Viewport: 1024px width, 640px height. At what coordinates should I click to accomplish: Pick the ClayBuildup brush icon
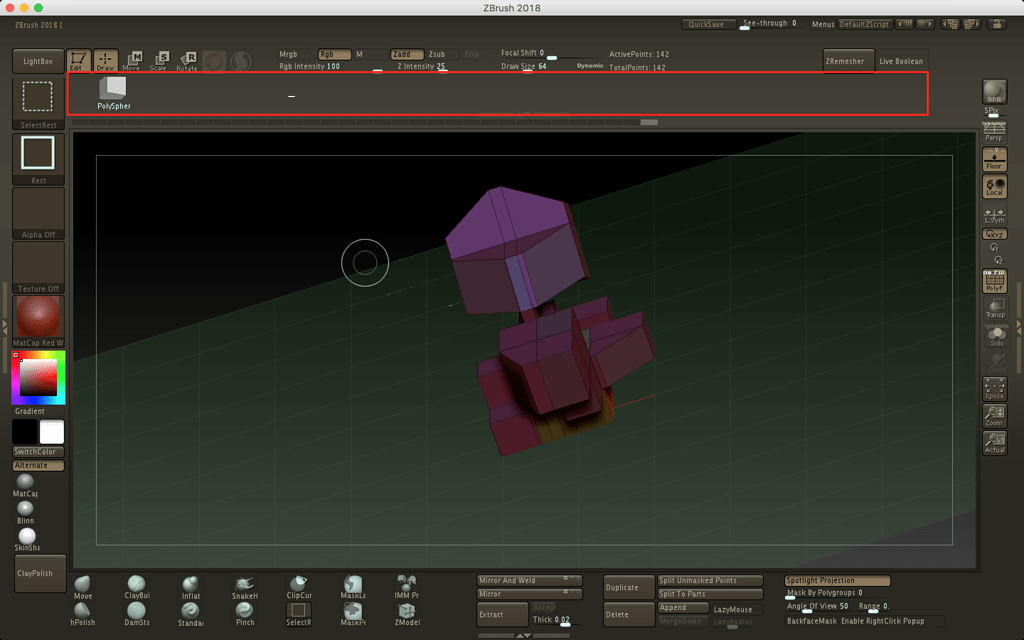(137, 585)
